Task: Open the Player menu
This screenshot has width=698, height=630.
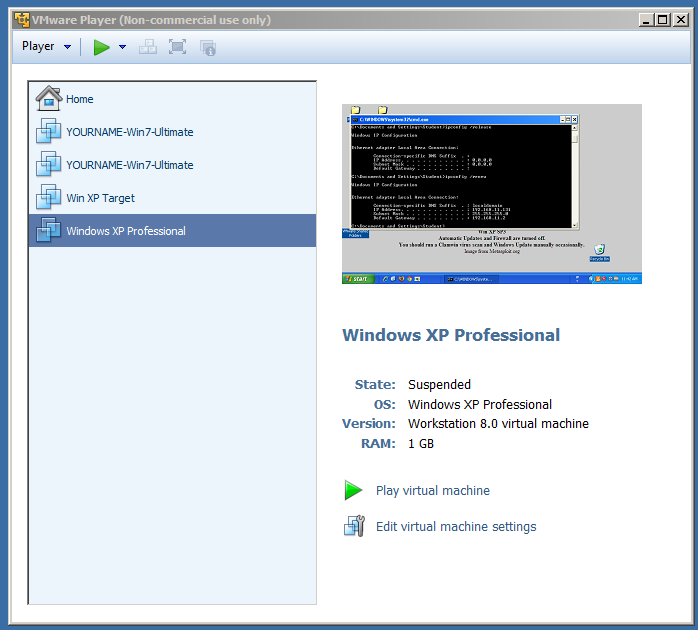Action: pyautogui.click(x=46, y=46)
